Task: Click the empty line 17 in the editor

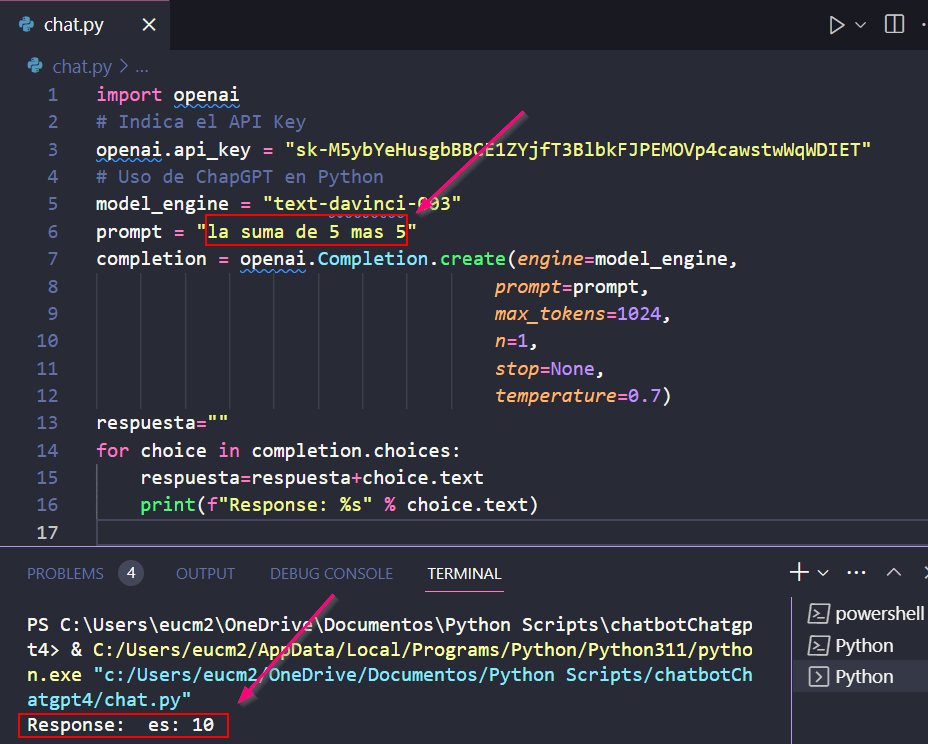Action: (x=512, y=533)
